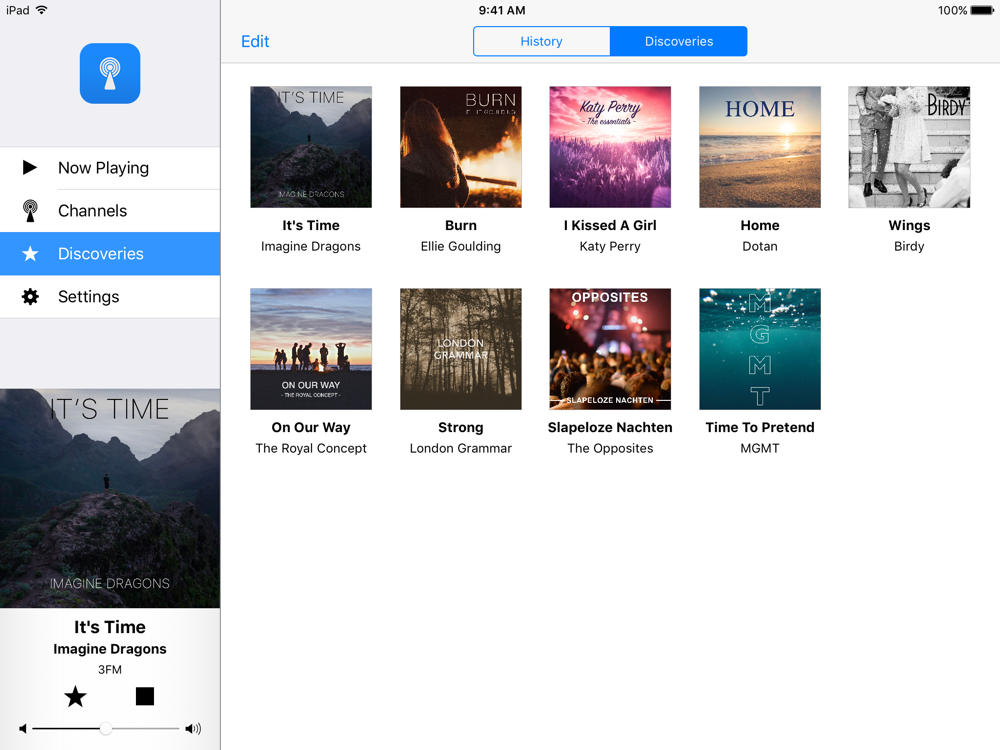1000x750 pixels.
Task: Switch to the Discoveries segmented tab
Action: (x=679, y=41)
